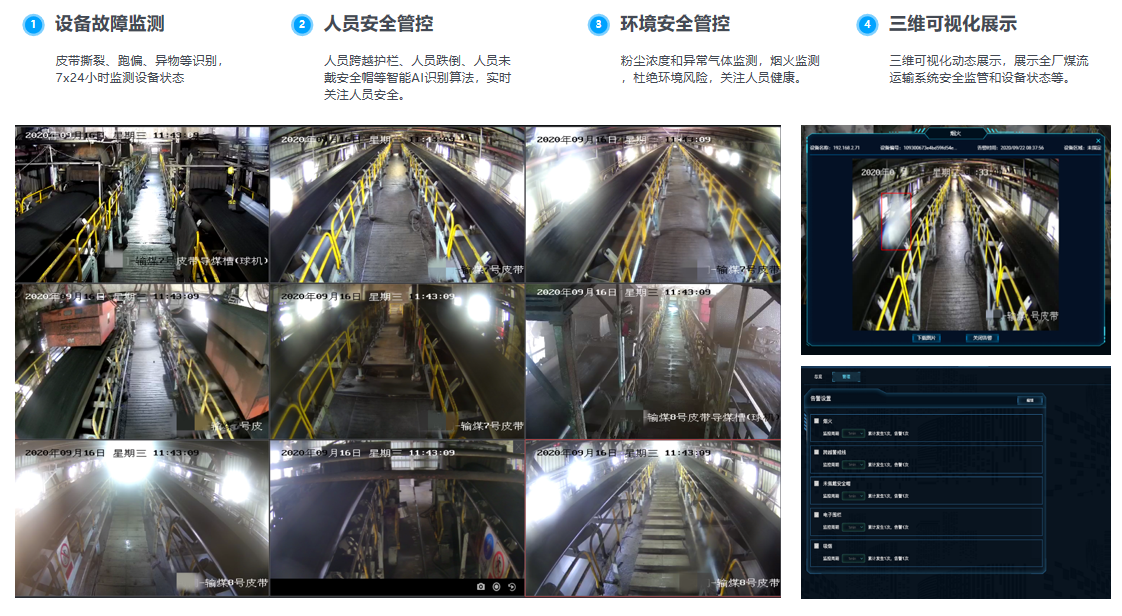Click the number 3 badge beside 环境安全管控
The width and height of the screenshot is (1122, 616).
[598, 24]
